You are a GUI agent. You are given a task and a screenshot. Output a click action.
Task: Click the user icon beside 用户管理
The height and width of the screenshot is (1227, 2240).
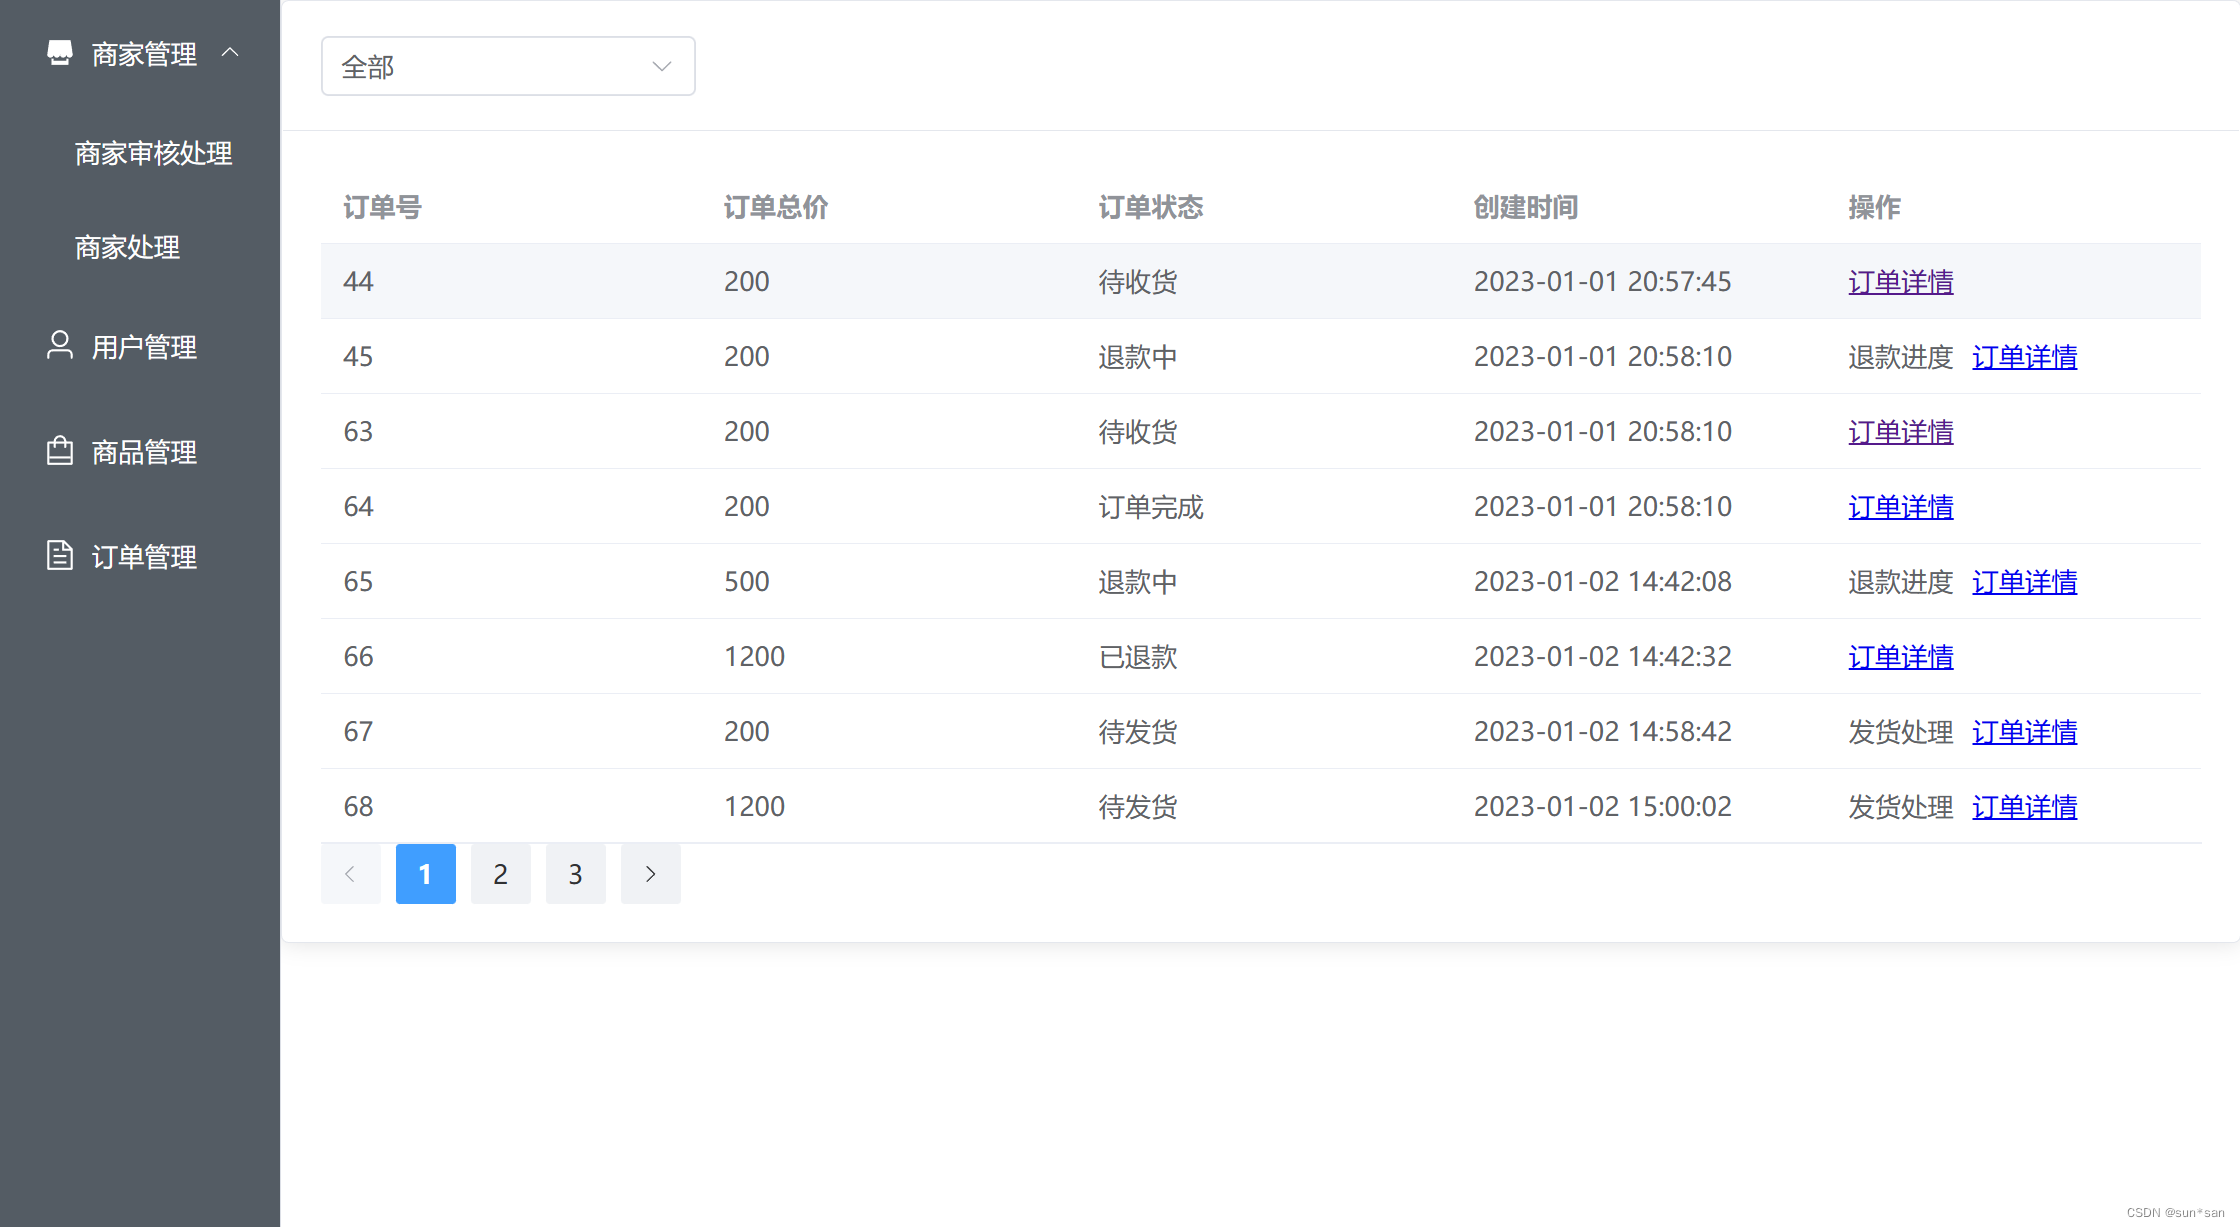point(60,345)
